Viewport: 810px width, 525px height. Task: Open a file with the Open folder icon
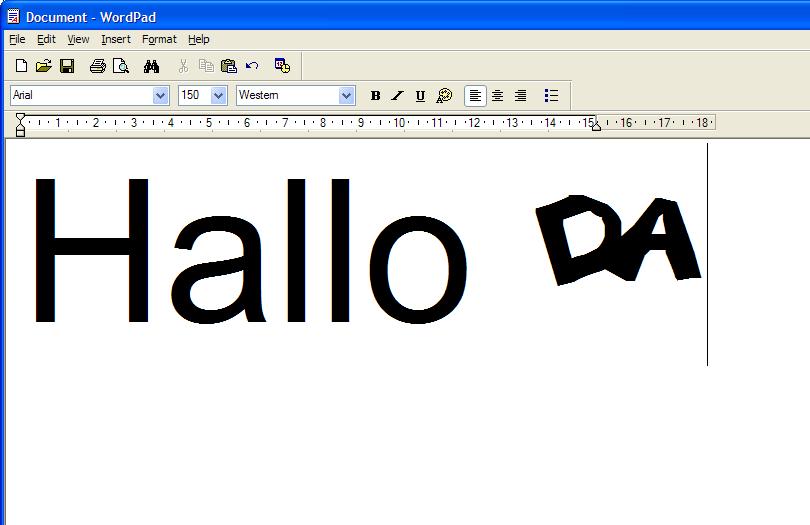44,66
